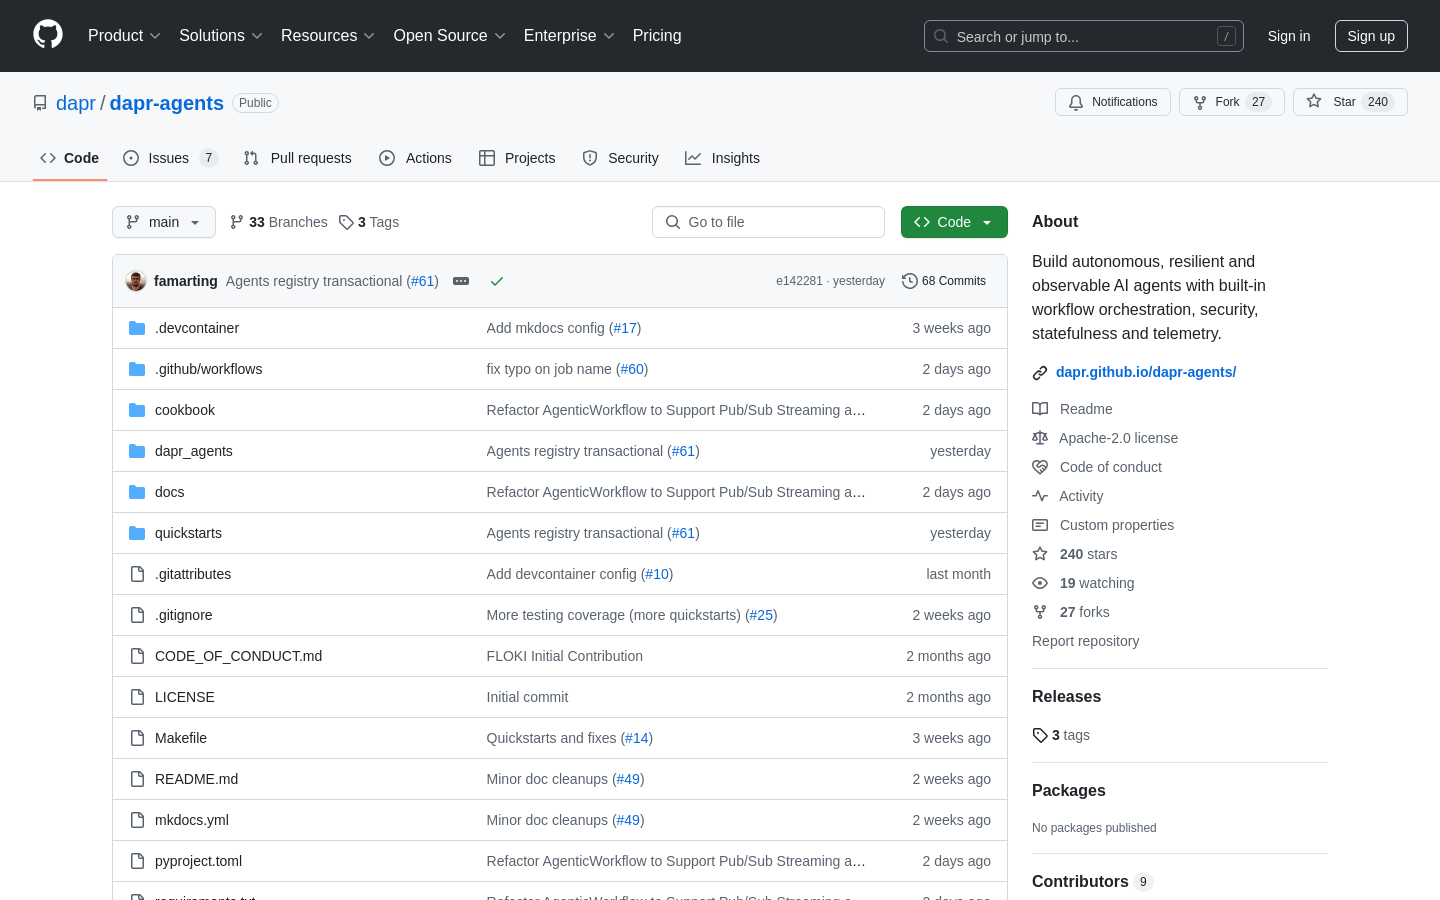Image resolution: width=1440 pixels, height=900 pixels.
Task: Open the 3 Tags link near Branches
Action: [368, 222]
